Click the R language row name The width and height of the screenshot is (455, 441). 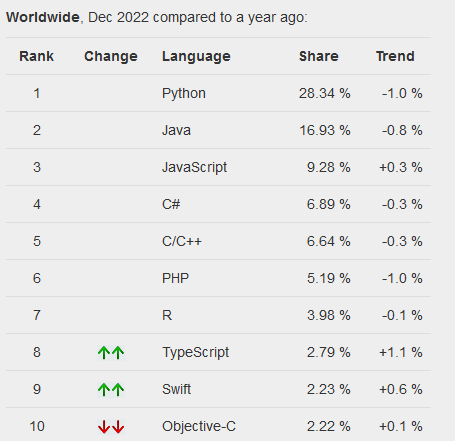pyautogui.click(x=167, y=315)
